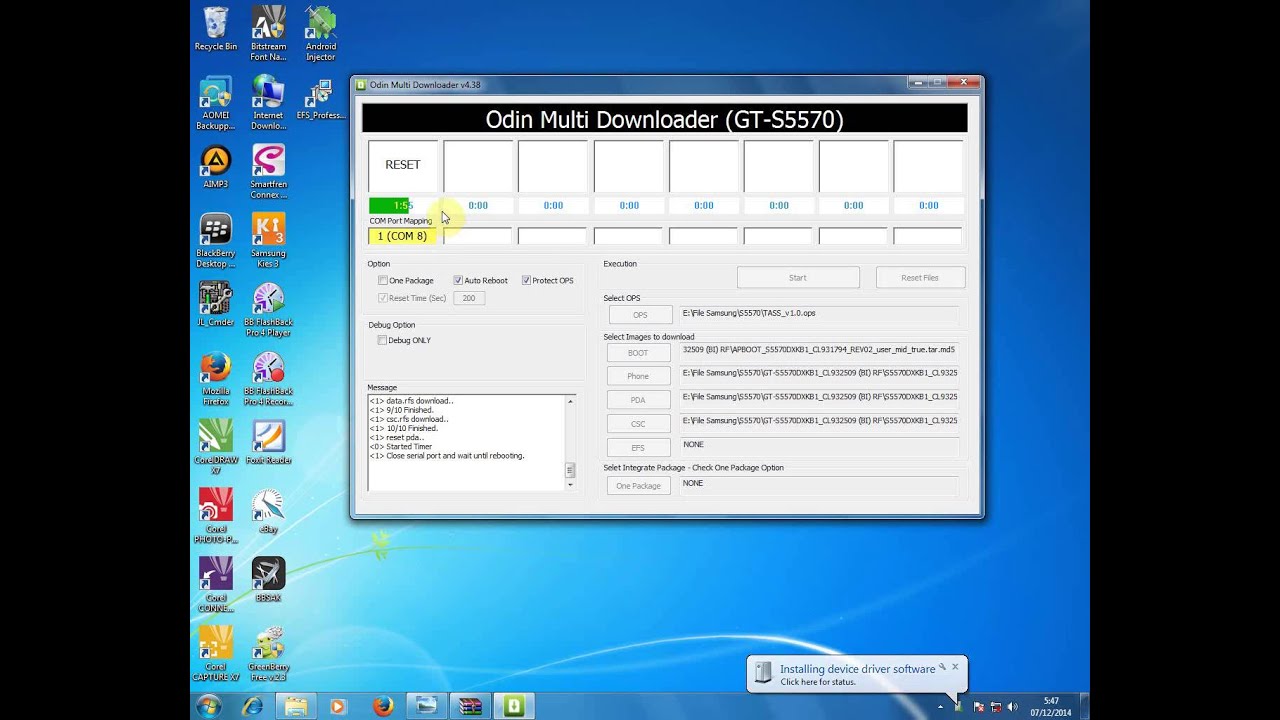1280x720 pixels.
Task: Open GreenBerry Free desktop shortcut
Action: pos(268,654)
